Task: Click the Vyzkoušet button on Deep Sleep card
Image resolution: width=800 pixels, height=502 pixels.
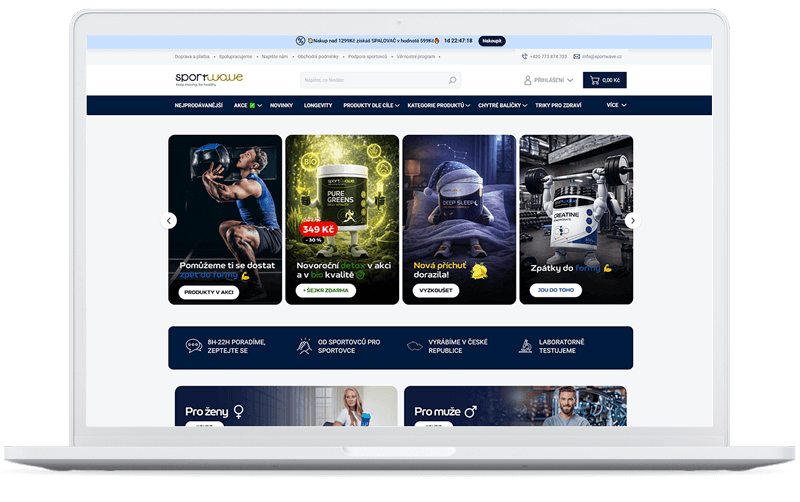Action: (436, 291)
